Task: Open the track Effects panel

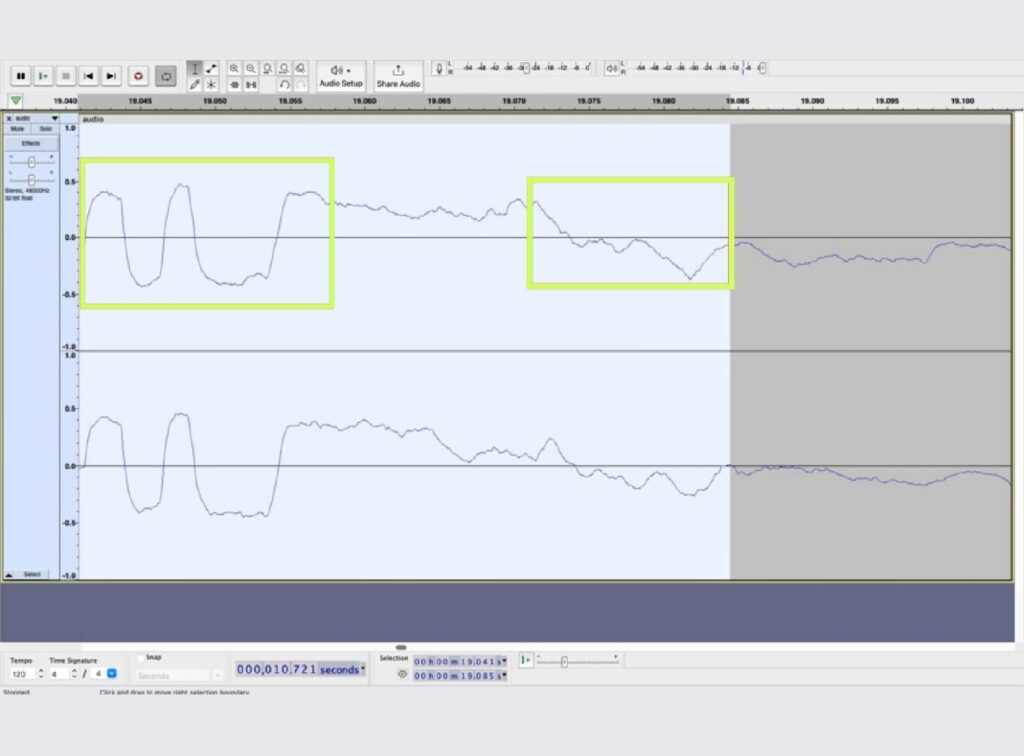Action: pos(31,143)
